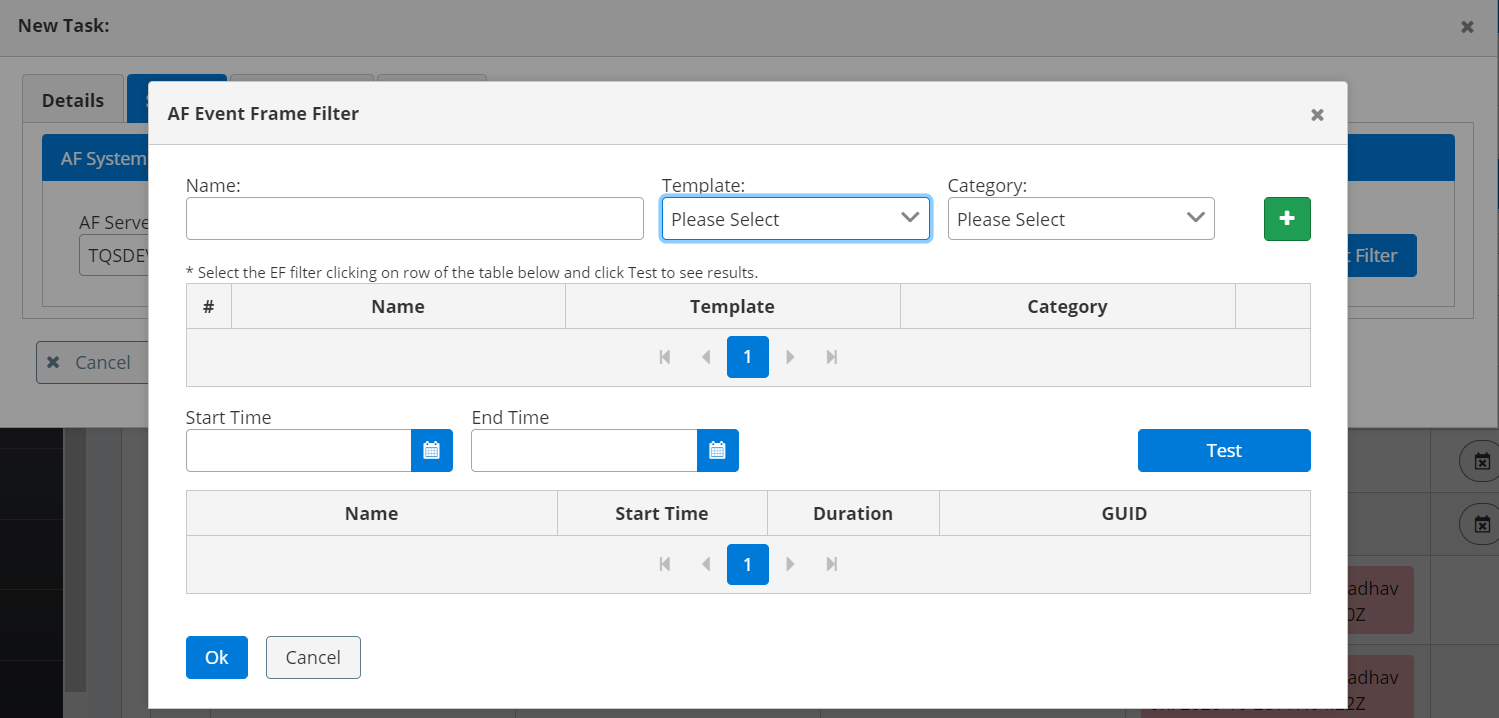Expand the Category dropdown

pyautogui.click(x=1080, y=219)
